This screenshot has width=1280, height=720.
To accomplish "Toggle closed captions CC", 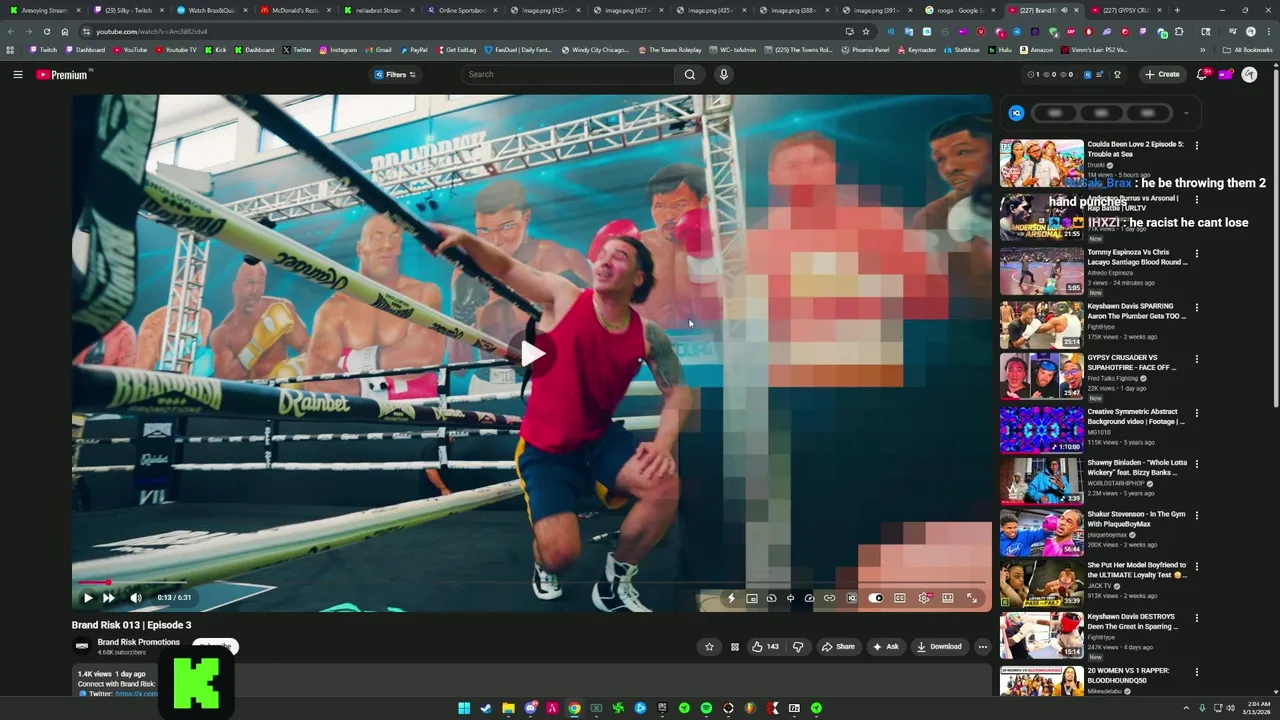I will pyautogui.click(x=900, y=598).
